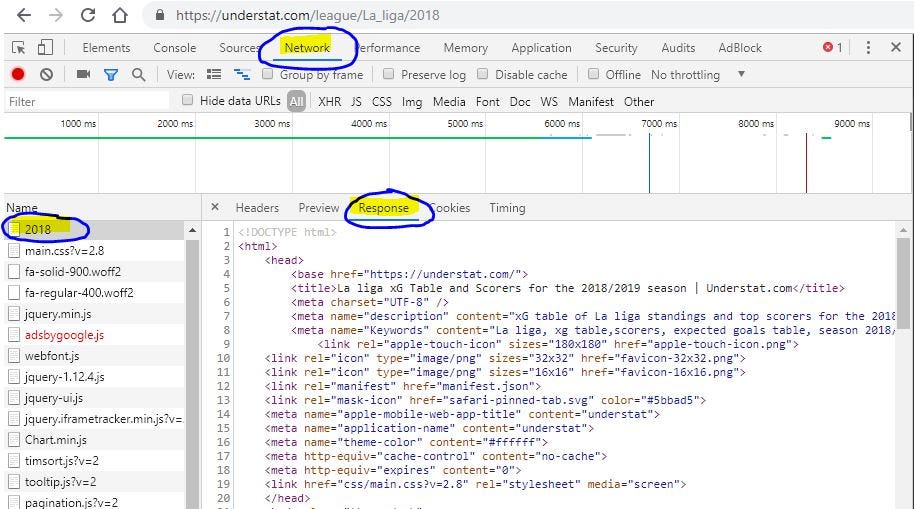
Task: Click the 7000 ms timeline marker
Action: tap(659, 123)
